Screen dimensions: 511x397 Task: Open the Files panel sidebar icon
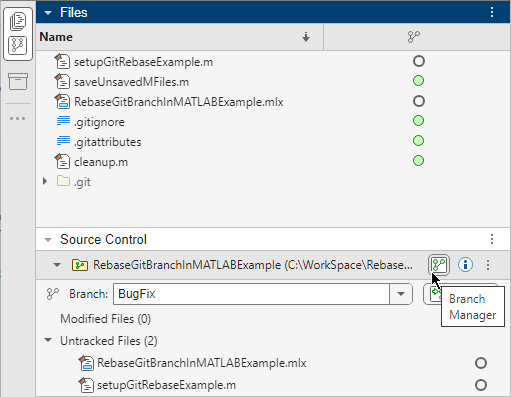[18, 21]
